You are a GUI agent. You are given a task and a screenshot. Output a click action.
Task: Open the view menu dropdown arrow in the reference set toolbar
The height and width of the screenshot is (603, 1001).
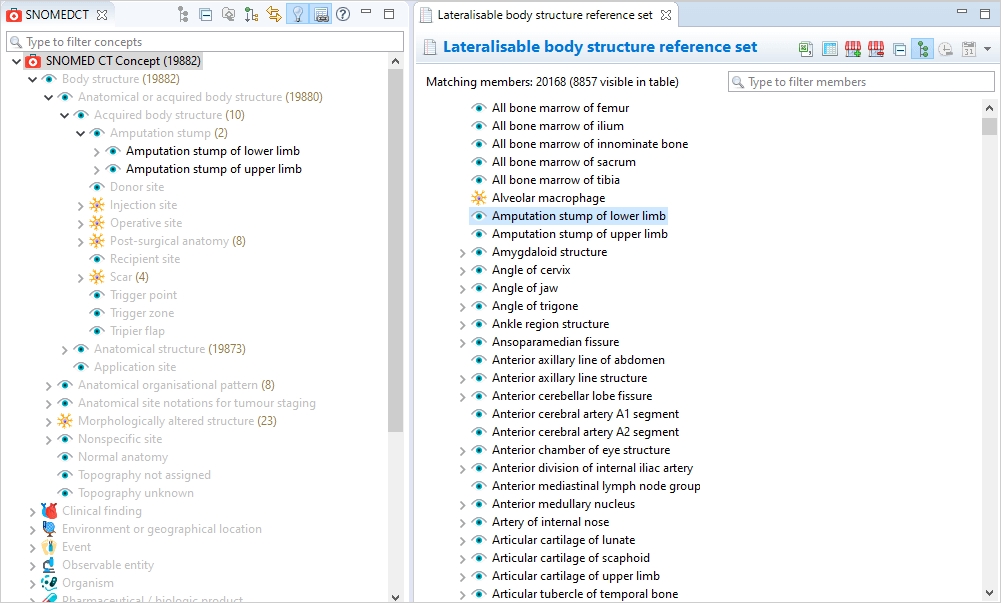pos(987,49)
